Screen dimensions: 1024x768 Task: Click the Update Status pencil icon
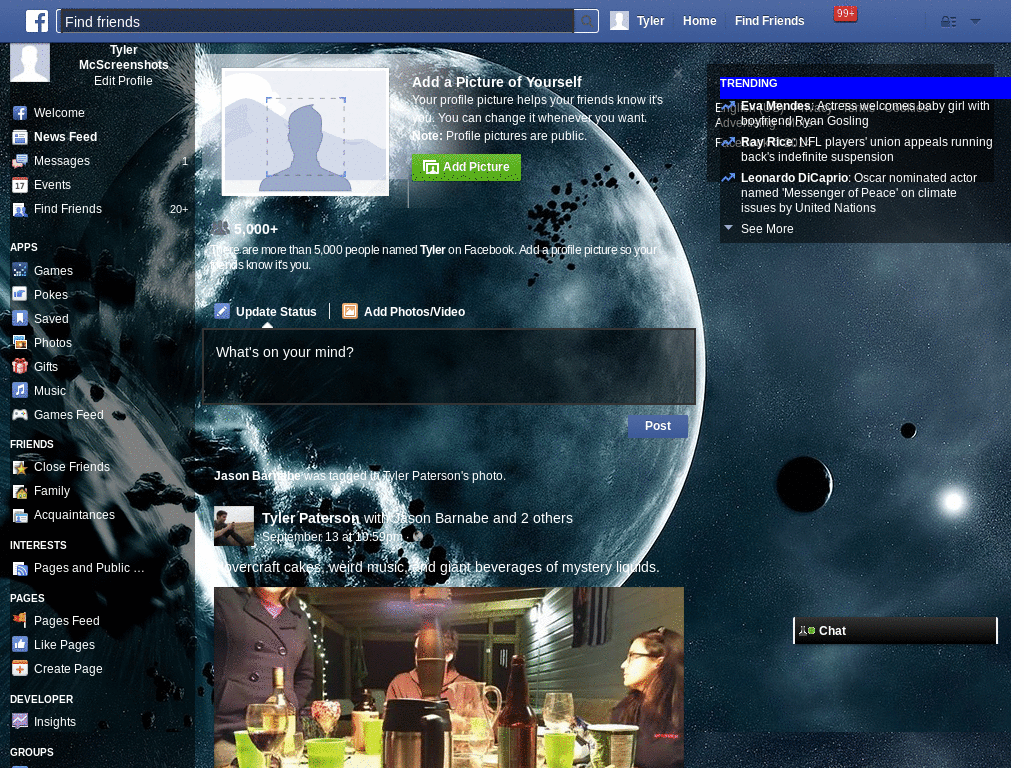pos(222,312)
